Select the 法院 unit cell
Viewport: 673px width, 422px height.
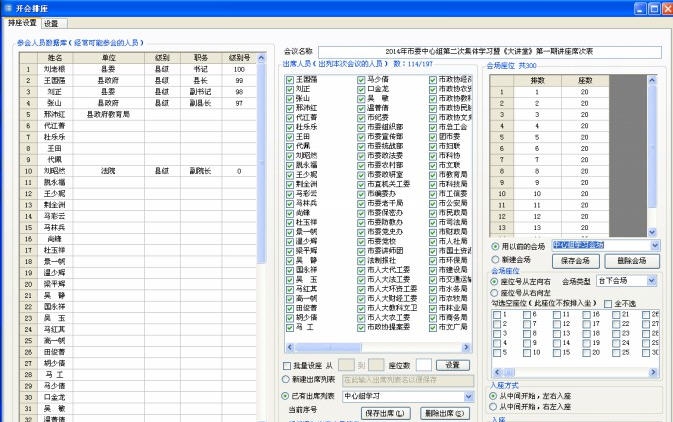[109, 171]
